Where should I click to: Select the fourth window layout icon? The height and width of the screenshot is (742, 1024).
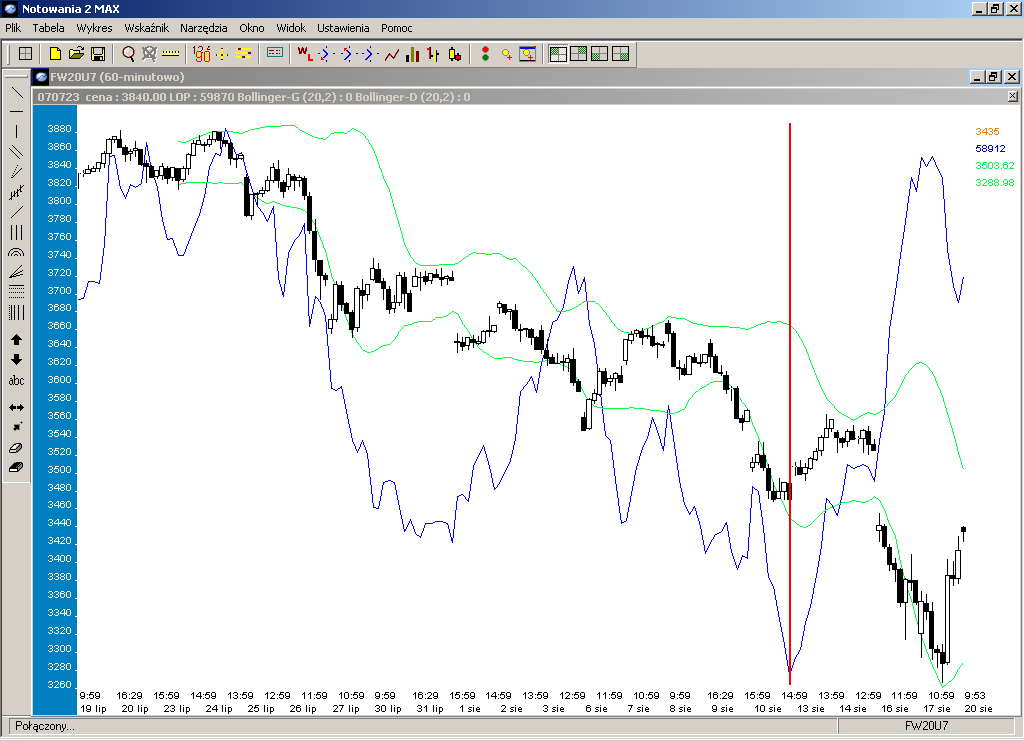pos(620,54)
